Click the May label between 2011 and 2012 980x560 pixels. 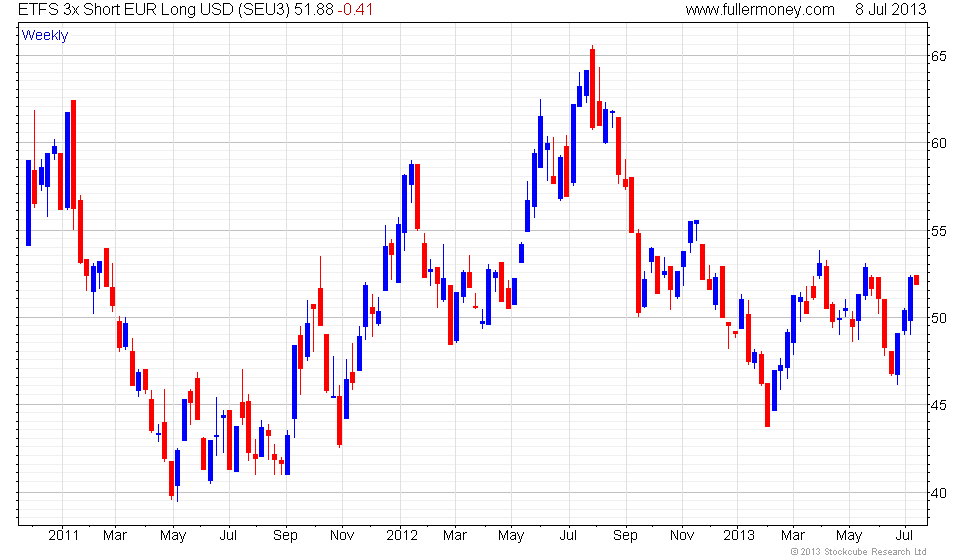coord(173,536)
